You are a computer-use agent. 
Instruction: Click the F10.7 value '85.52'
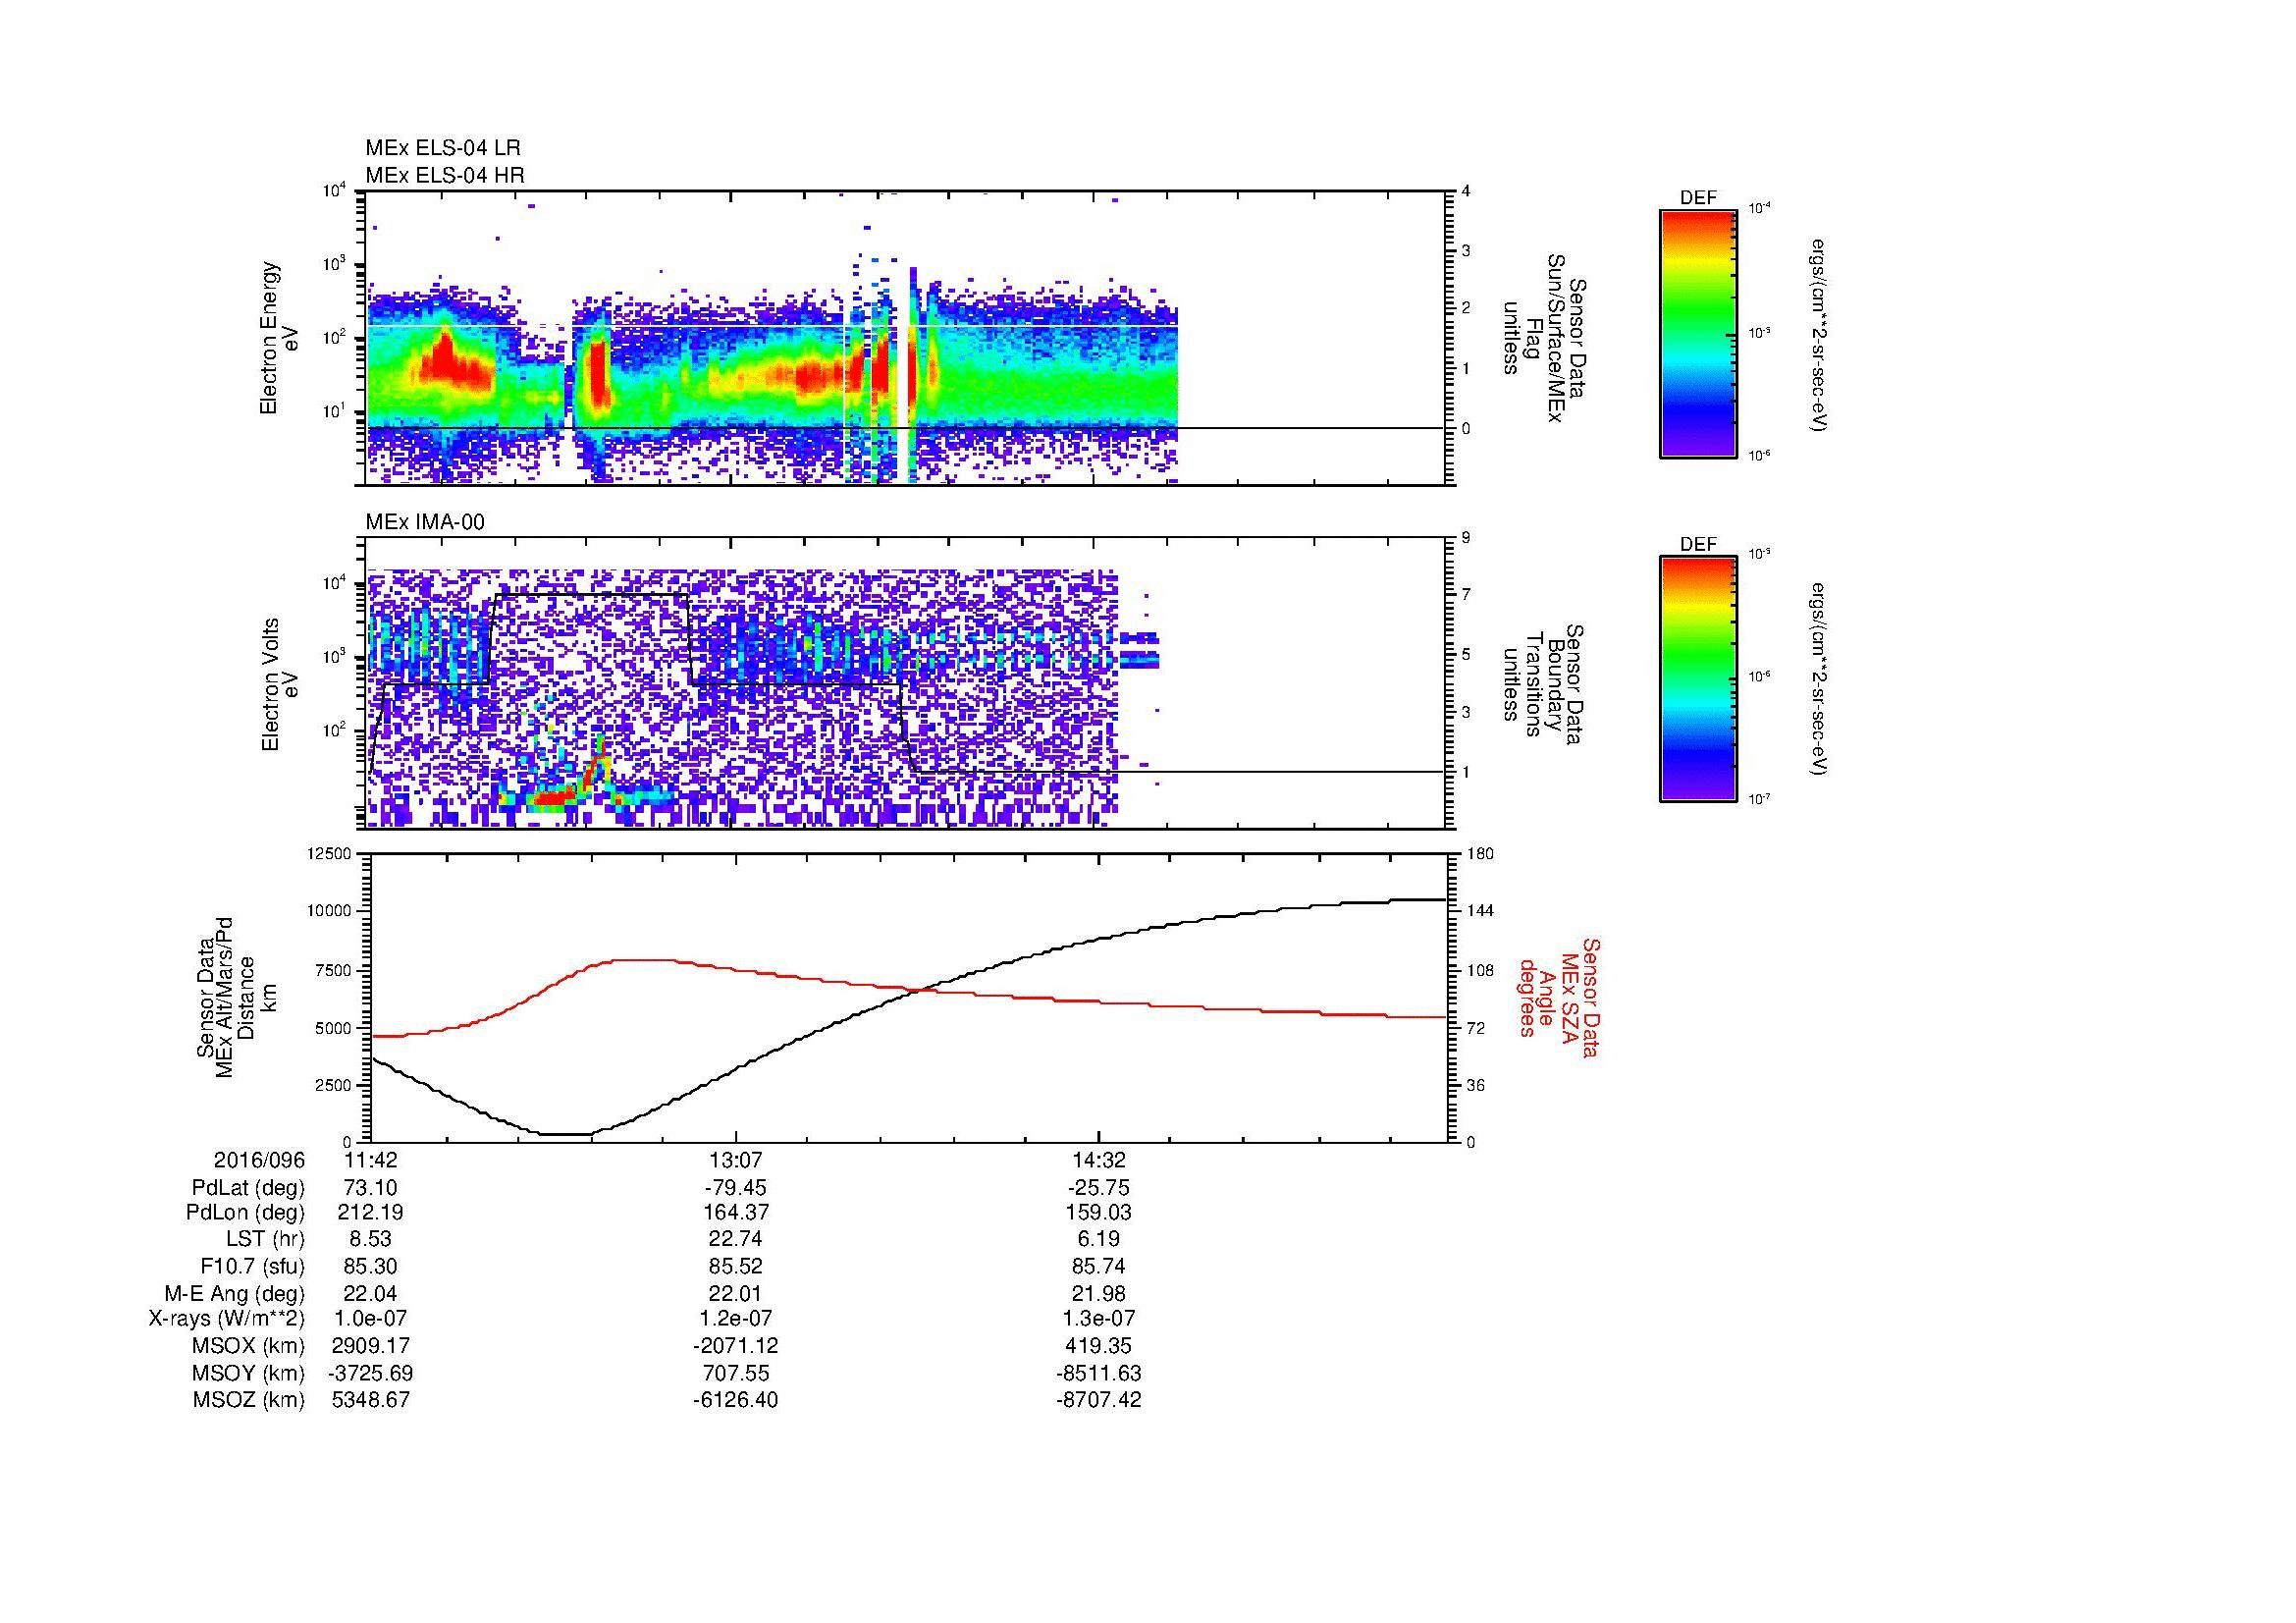[x=735, y=1266]
